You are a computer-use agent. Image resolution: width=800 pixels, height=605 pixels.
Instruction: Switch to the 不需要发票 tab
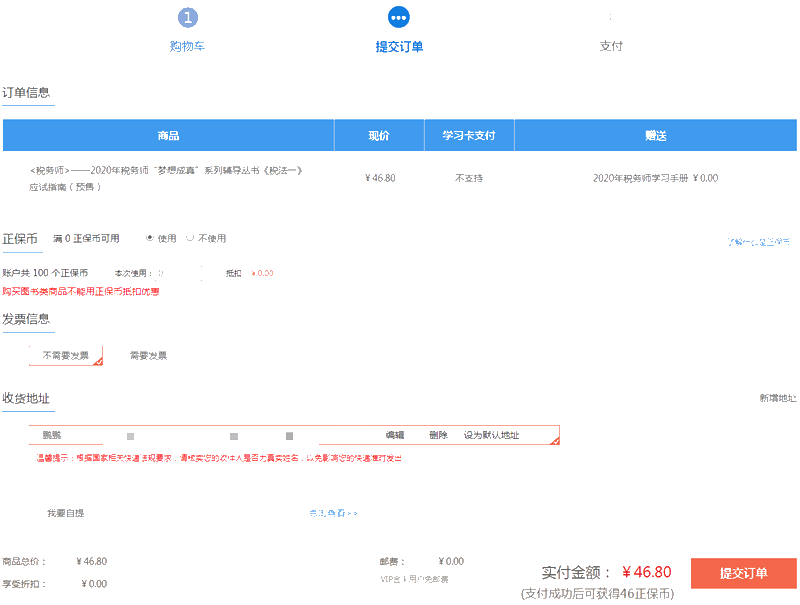point(65,353)
